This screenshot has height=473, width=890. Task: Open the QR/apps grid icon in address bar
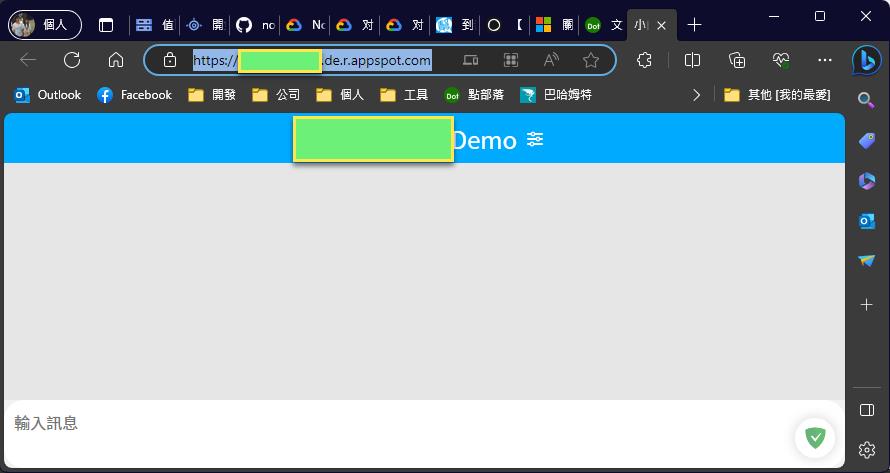click(511, 60)
